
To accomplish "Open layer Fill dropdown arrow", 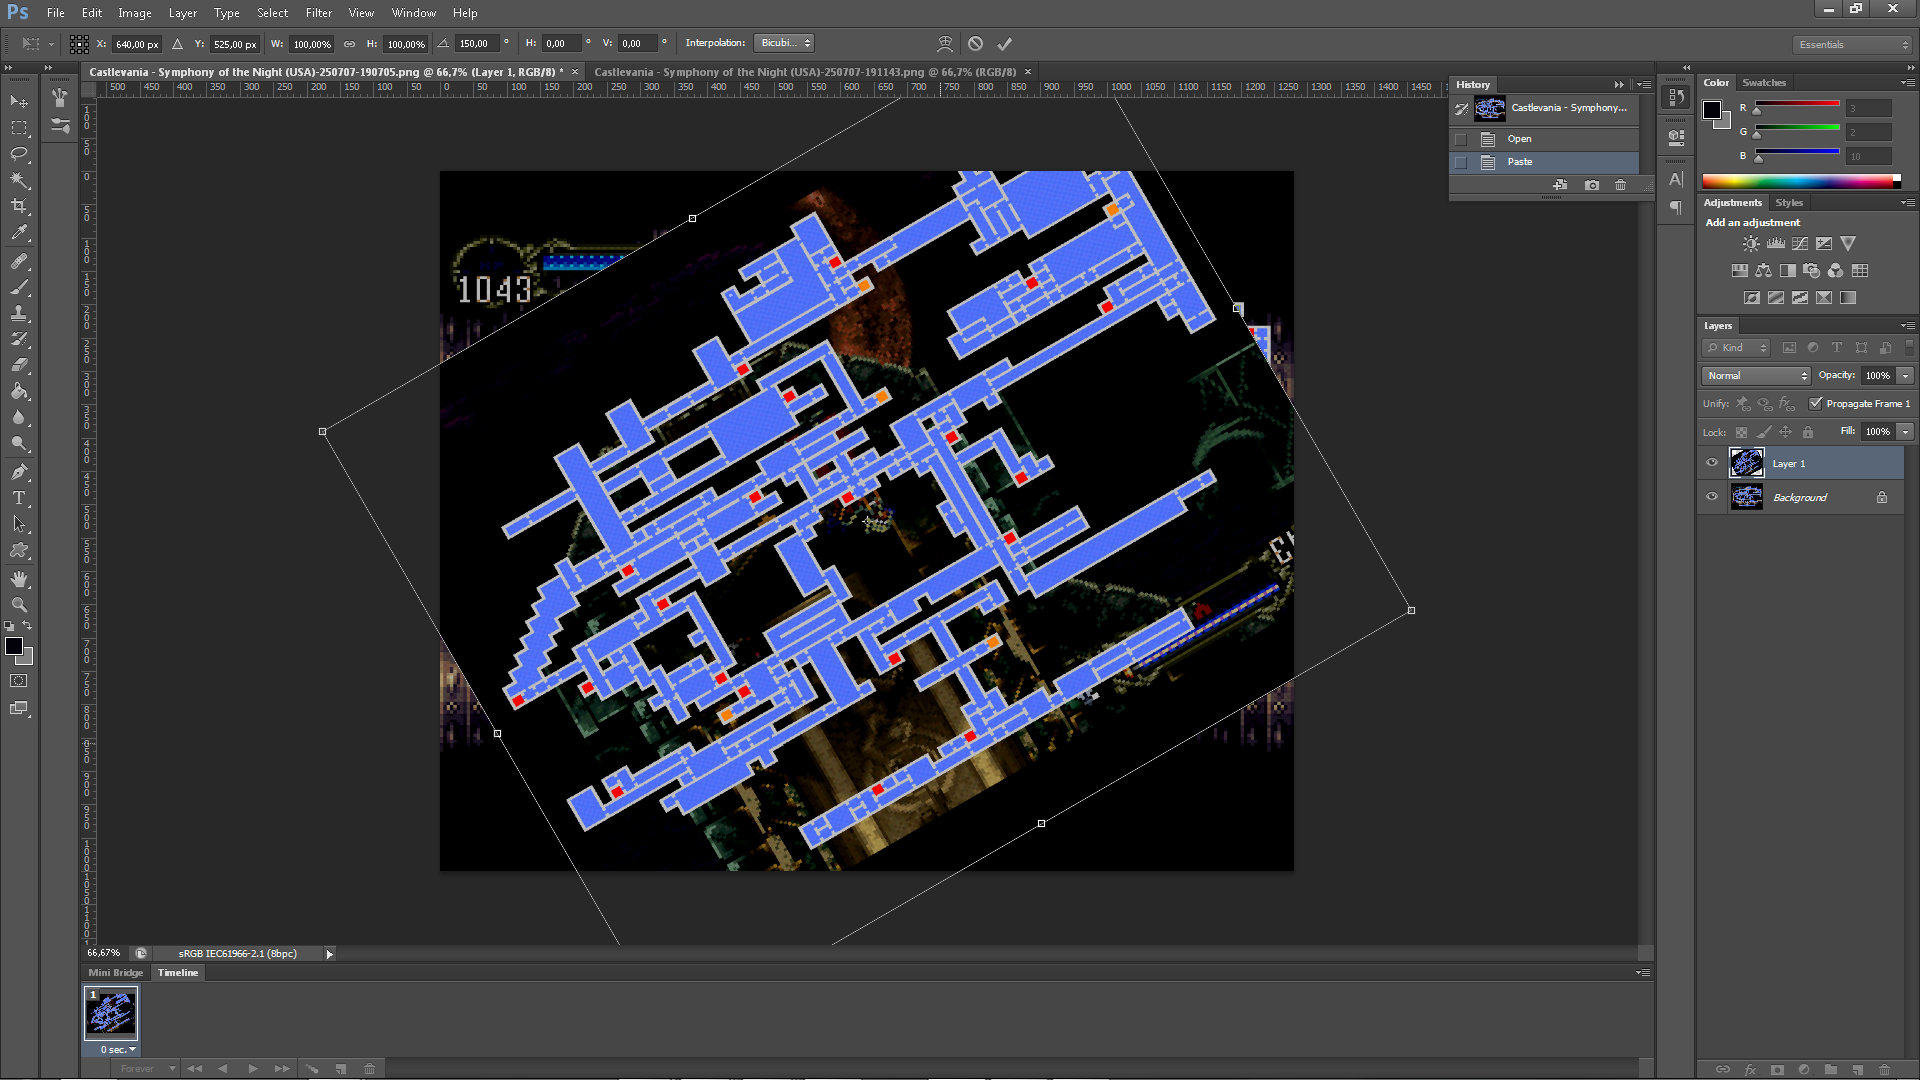I will [x=1906, y=432].
